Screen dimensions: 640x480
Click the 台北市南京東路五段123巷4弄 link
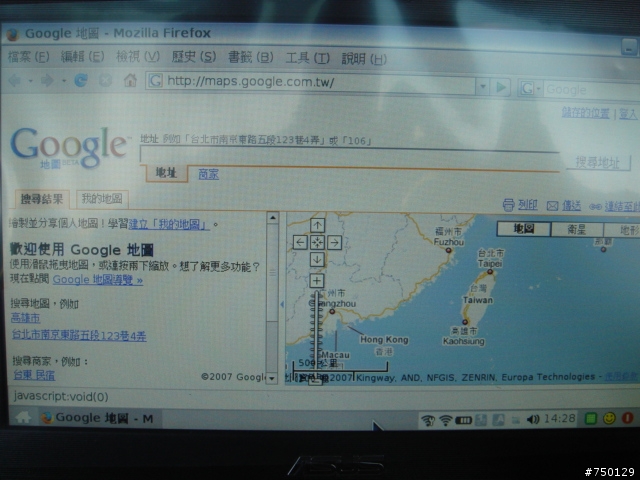pyautogui.click(x=79, y=336)
